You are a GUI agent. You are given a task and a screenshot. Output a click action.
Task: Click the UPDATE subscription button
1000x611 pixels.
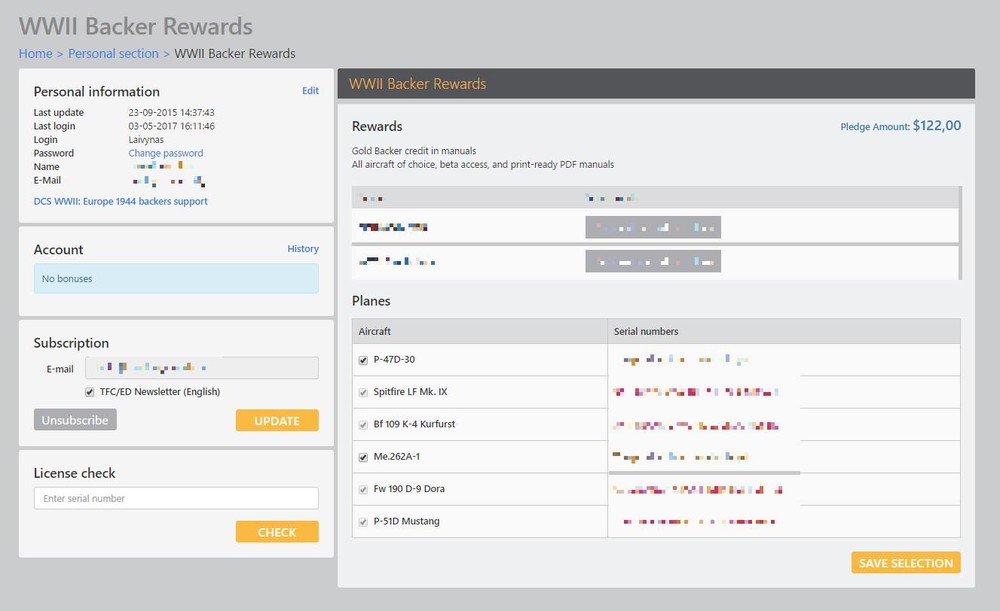[277, 420]
